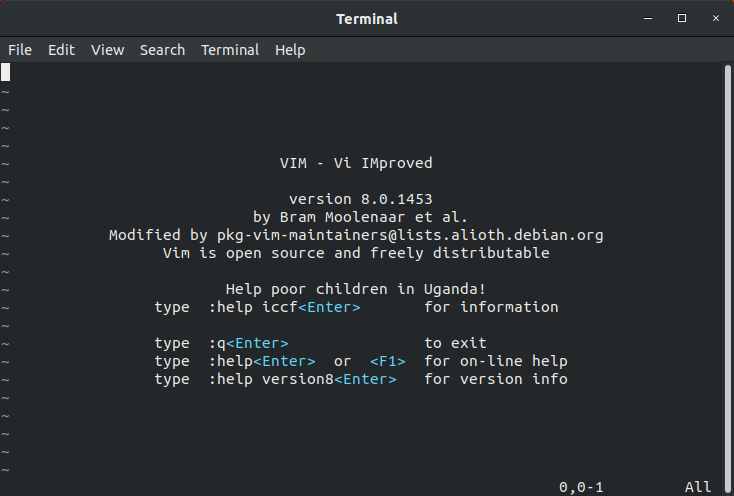Maximize the Terminal window
This screenshot has width=734, height=496.
coord(682,18)
